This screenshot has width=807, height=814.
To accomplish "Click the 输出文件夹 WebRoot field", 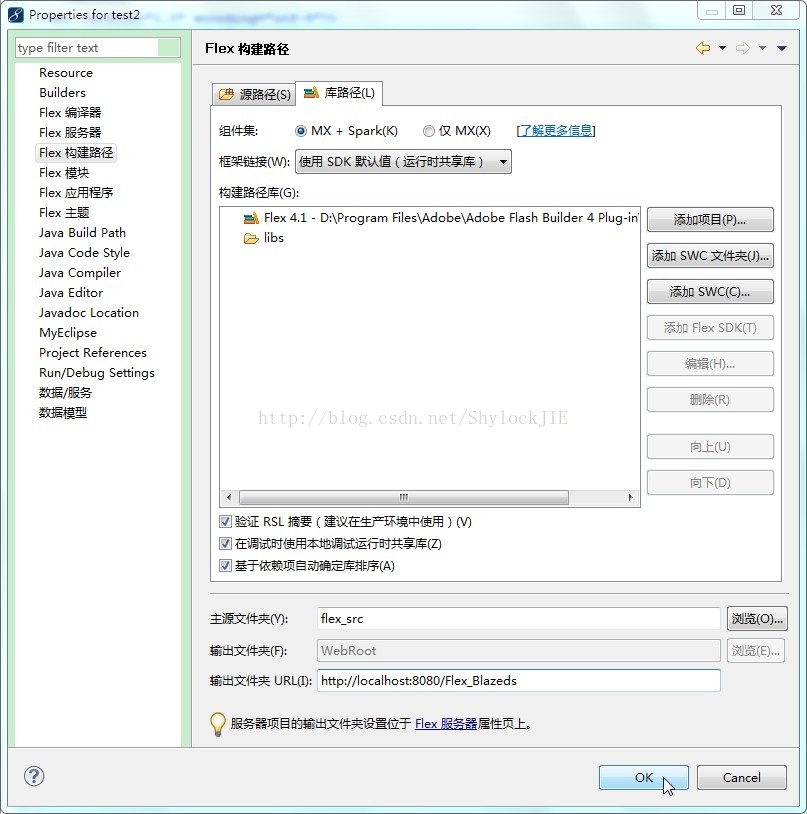I will pyautogui.click(x=518, y=650).
